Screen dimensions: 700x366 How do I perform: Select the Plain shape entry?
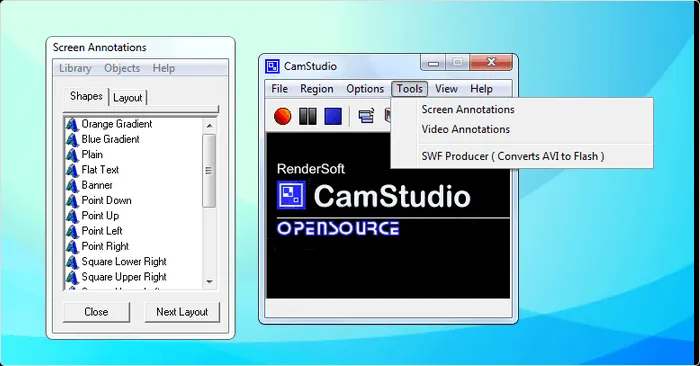(x=92, y=154)
